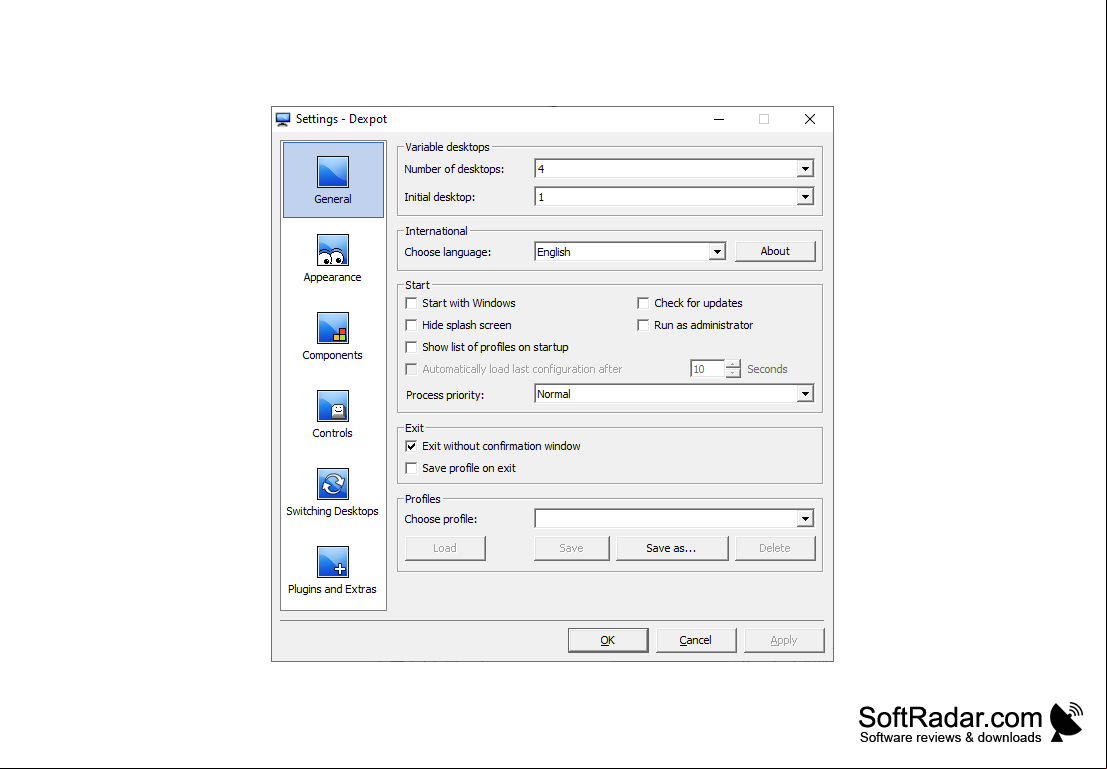Click the Delete profile button
Image resolution: width=1107 pixels, height=769 pixels.
point(774,548)
